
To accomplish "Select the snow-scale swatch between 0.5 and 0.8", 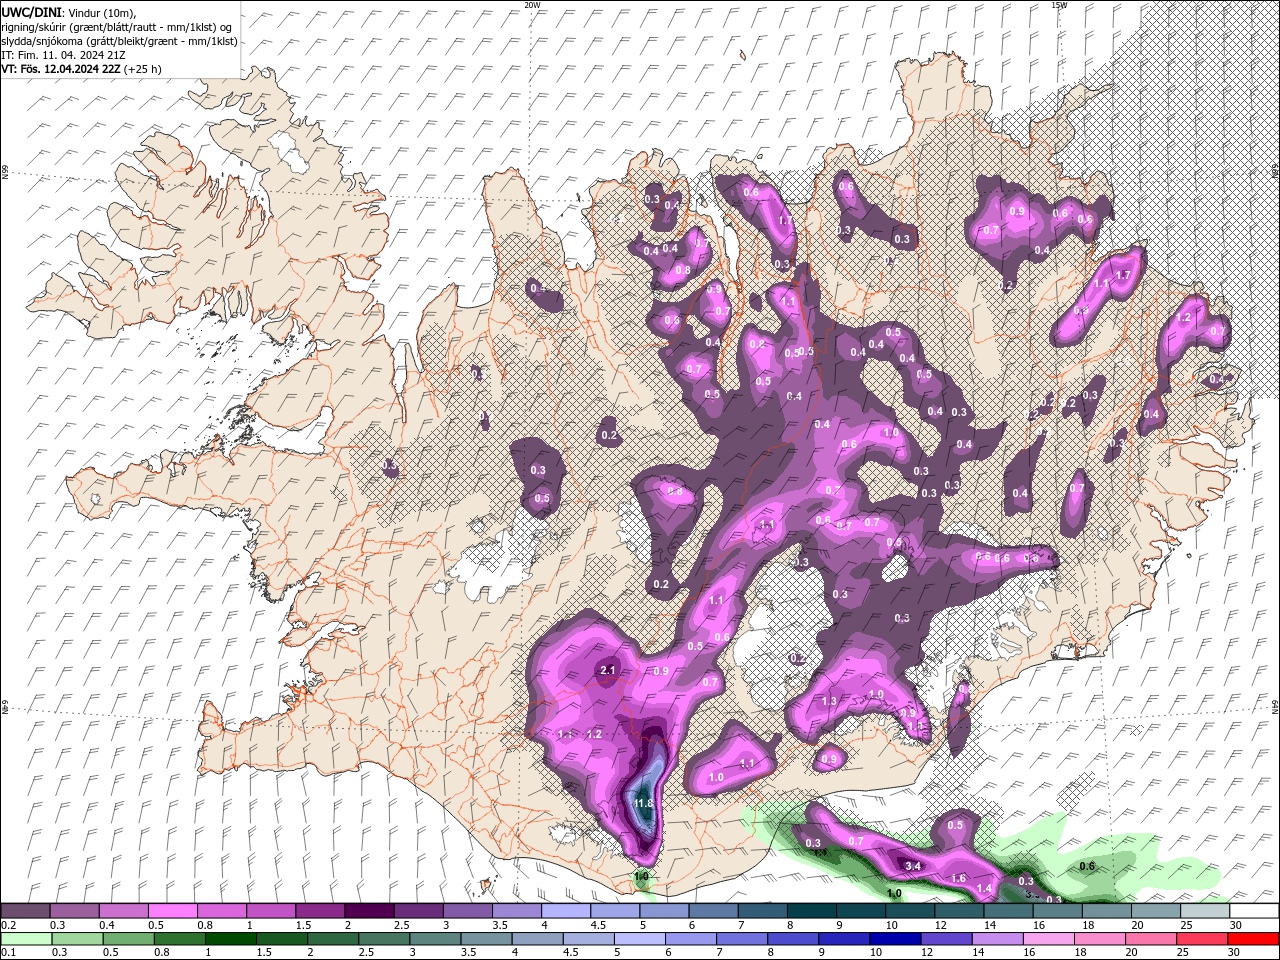I will pos(173,911).
